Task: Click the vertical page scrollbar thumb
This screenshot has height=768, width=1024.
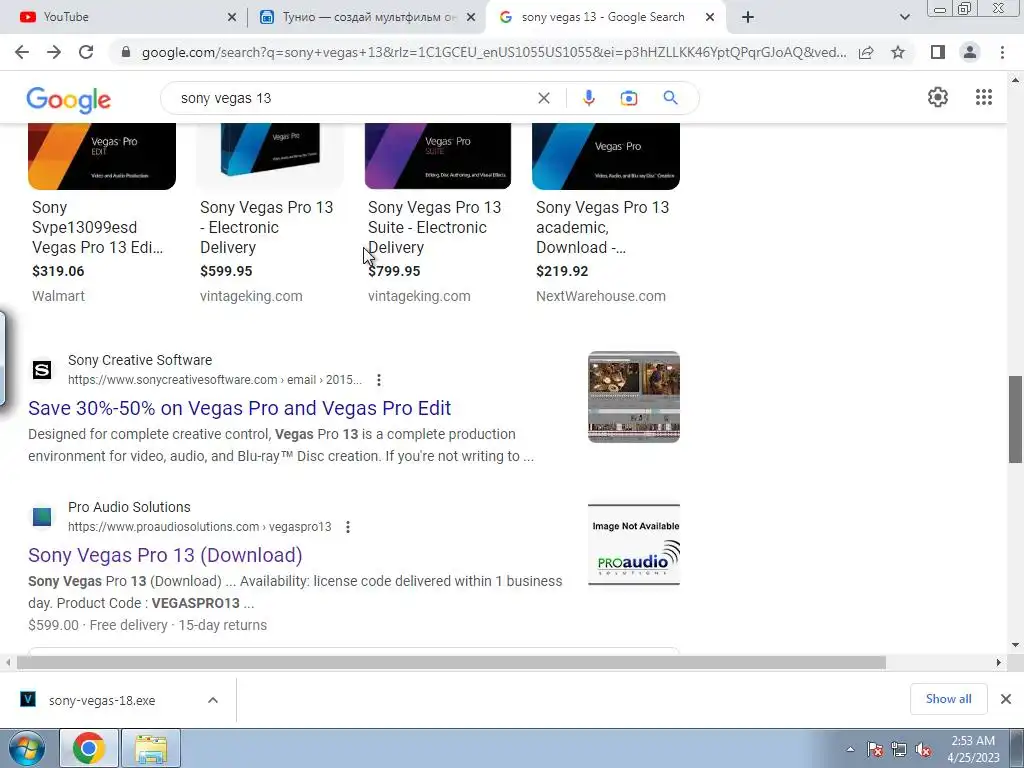Action: click(x=1016, y=419)
